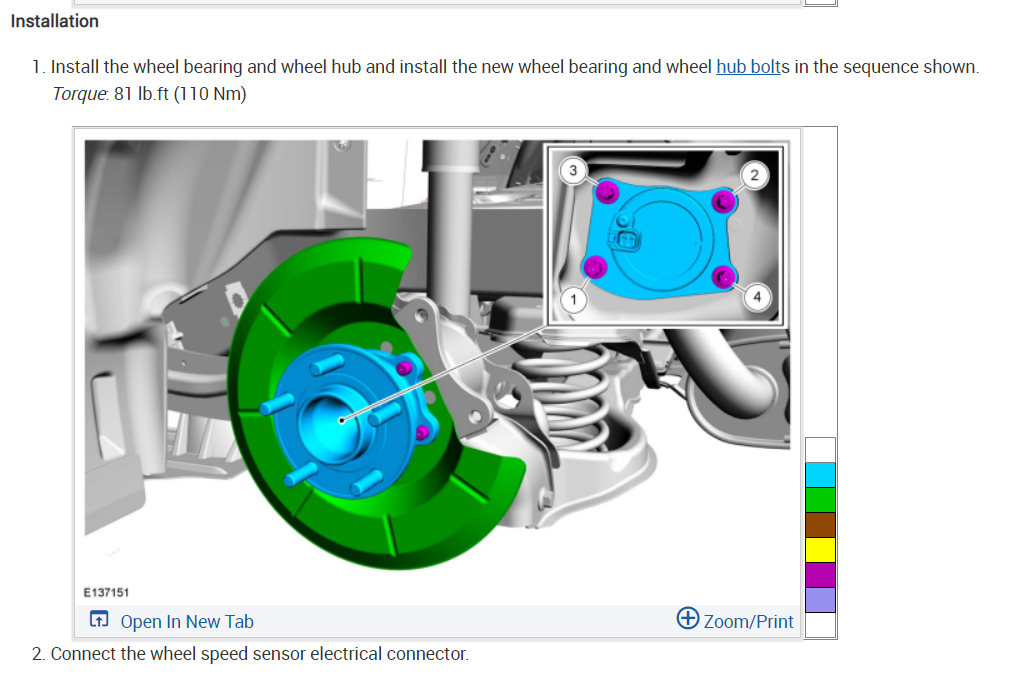Click the plus circle Zoom/Print icon
1022x682 pixels.
coord(688,618)
